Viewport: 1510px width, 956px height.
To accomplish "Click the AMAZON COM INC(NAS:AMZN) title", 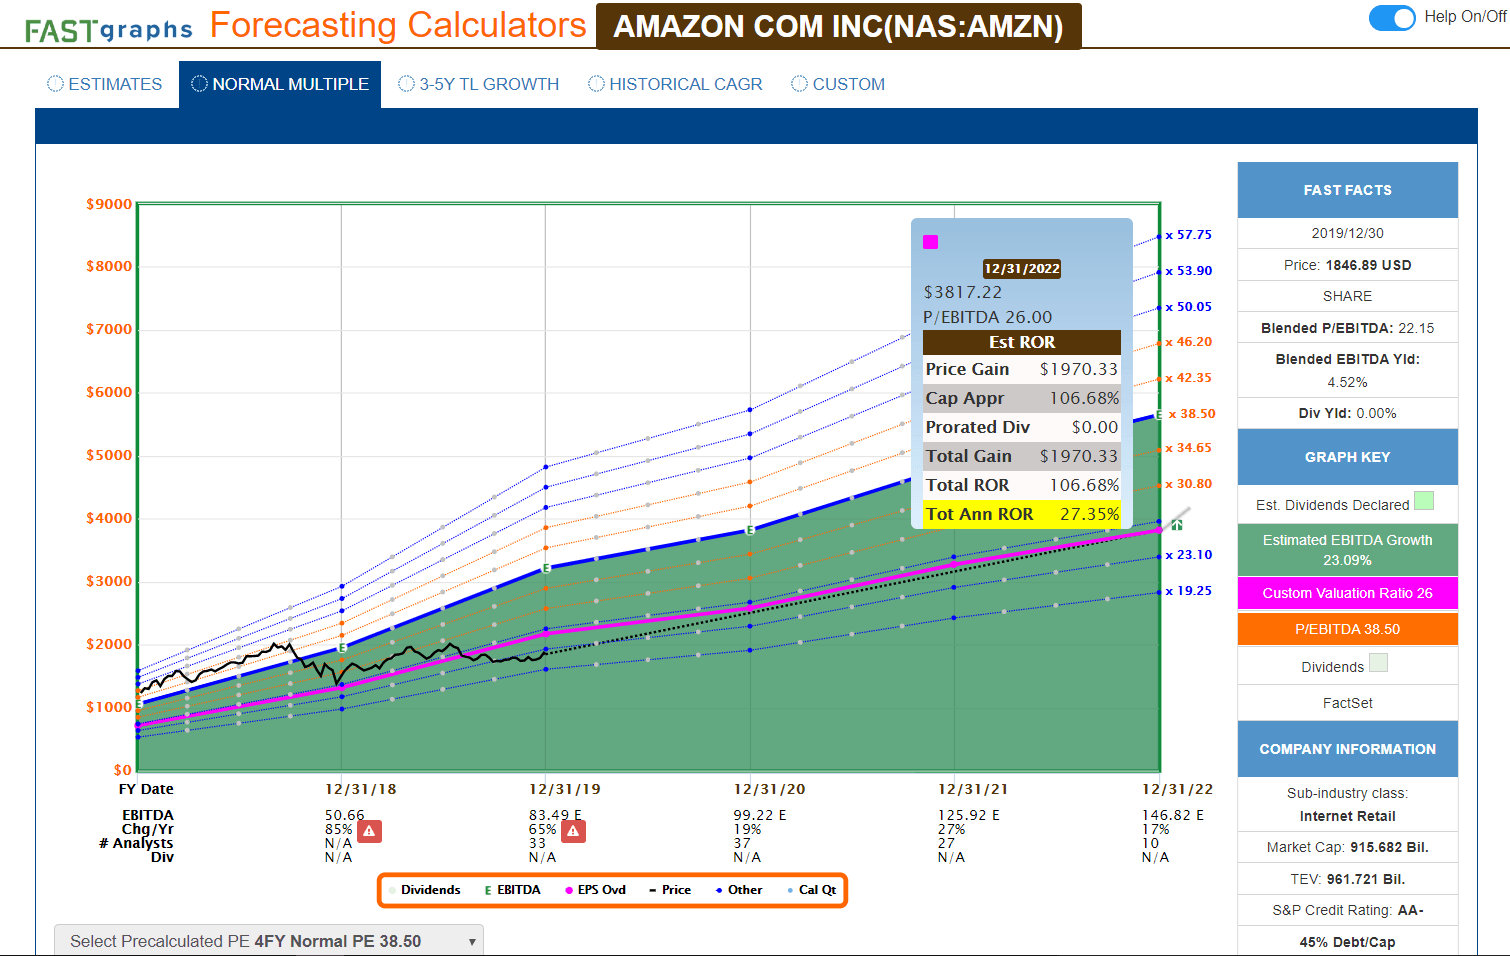I will (839, 26).
